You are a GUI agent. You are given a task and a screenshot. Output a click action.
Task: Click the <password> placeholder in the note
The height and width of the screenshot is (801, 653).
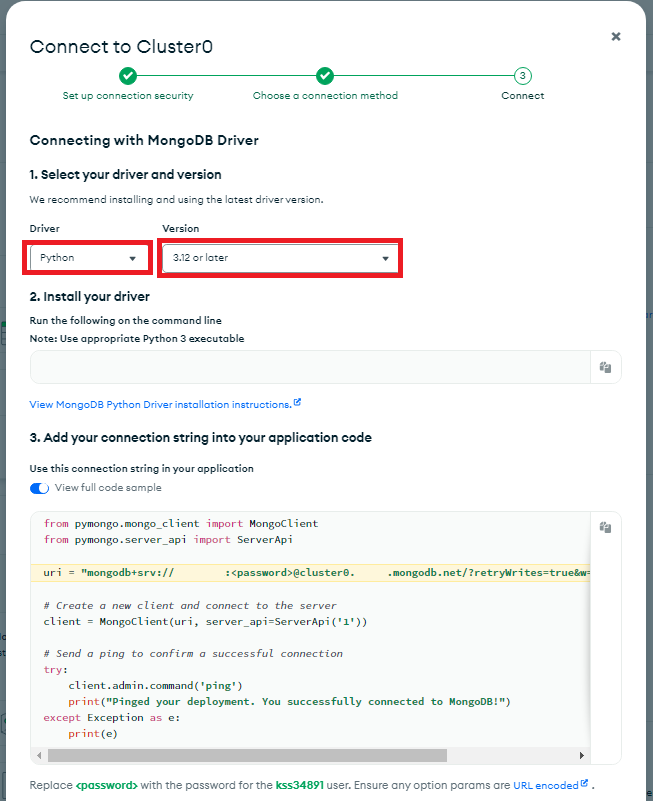point(106,785)
